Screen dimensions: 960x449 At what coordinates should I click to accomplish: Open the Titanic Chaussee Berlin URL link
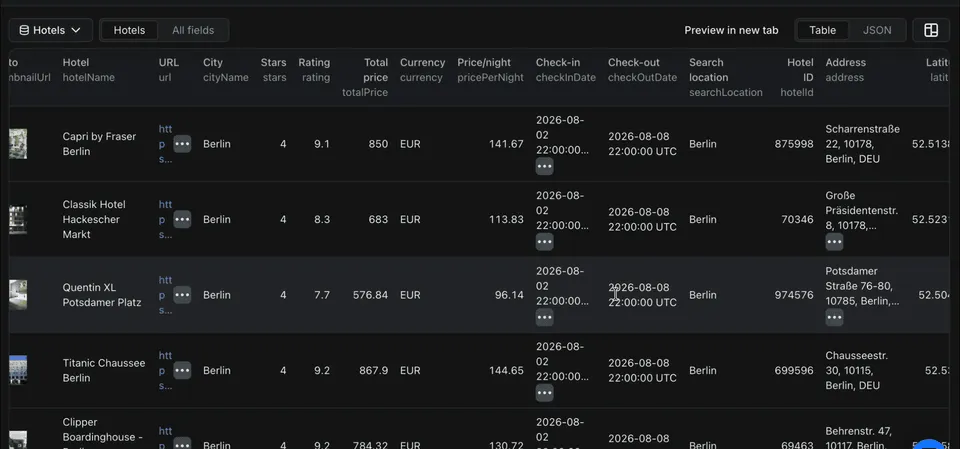[x=165, y=370]
